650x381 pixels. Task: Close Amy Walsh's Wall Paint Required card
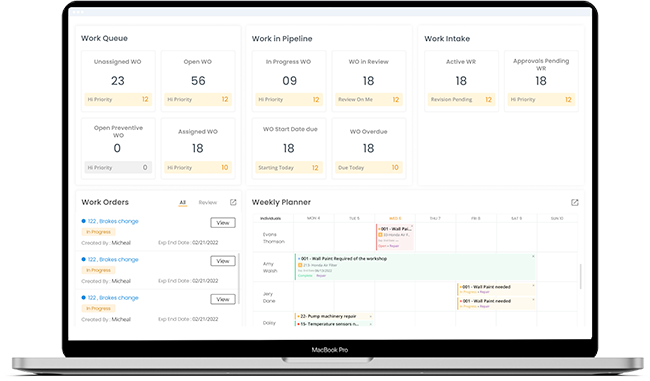[x=533, y=256]
